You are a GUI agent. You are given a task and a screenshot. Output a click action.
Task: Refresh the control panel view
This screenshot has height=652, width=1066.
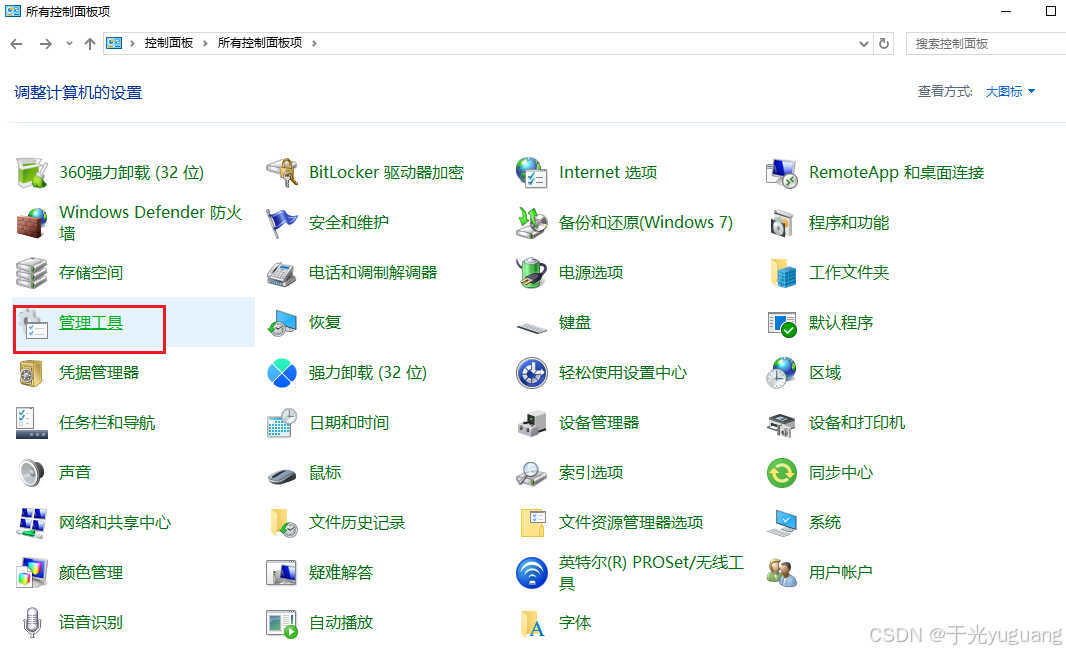[x=884, y=44]
